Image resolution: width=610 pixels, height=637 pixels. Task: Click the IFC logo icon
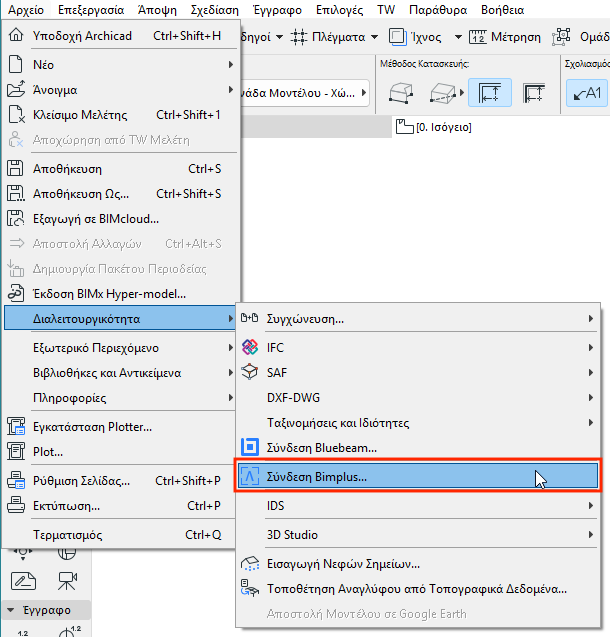(x=250, y=347)
